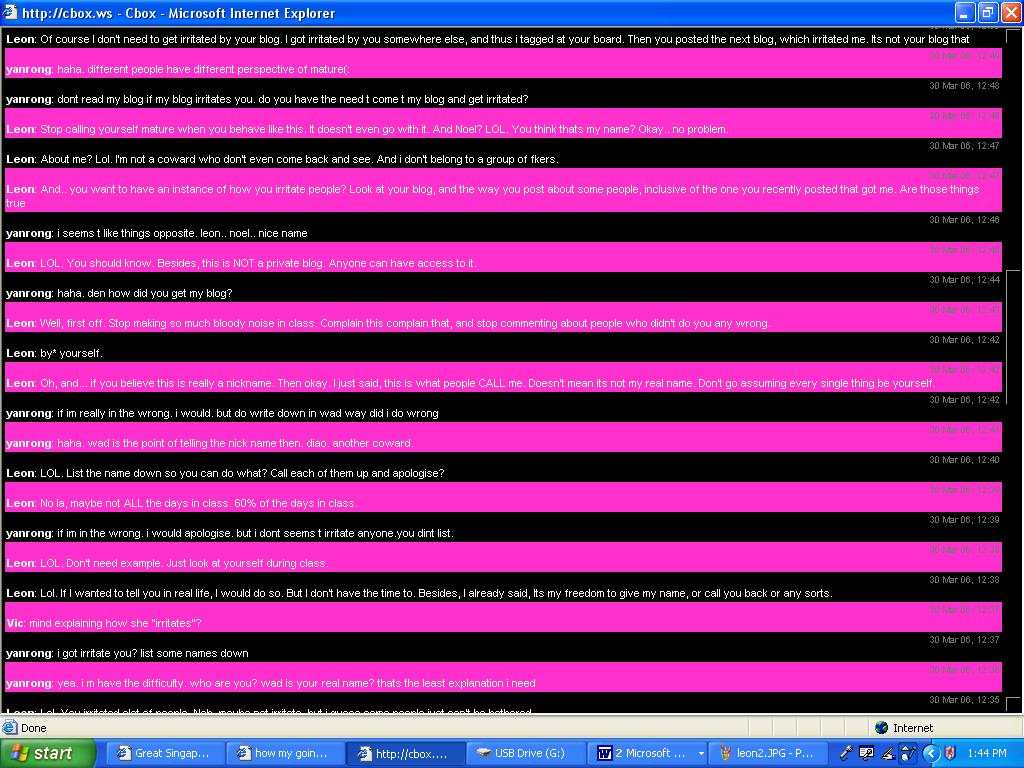Click message 'Well, first off. Stop making so much'
The width and height of the screenshot is (1024, 768).
coord(405,323)
